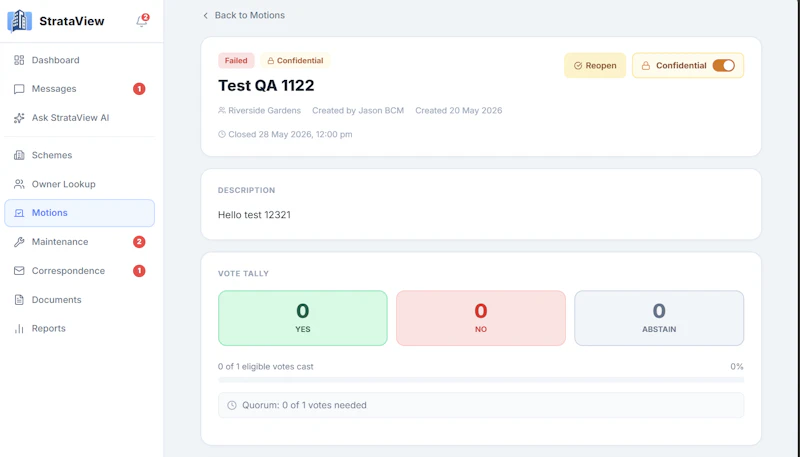Click the lock icon beside Confidential toggle

pos(646,66)
